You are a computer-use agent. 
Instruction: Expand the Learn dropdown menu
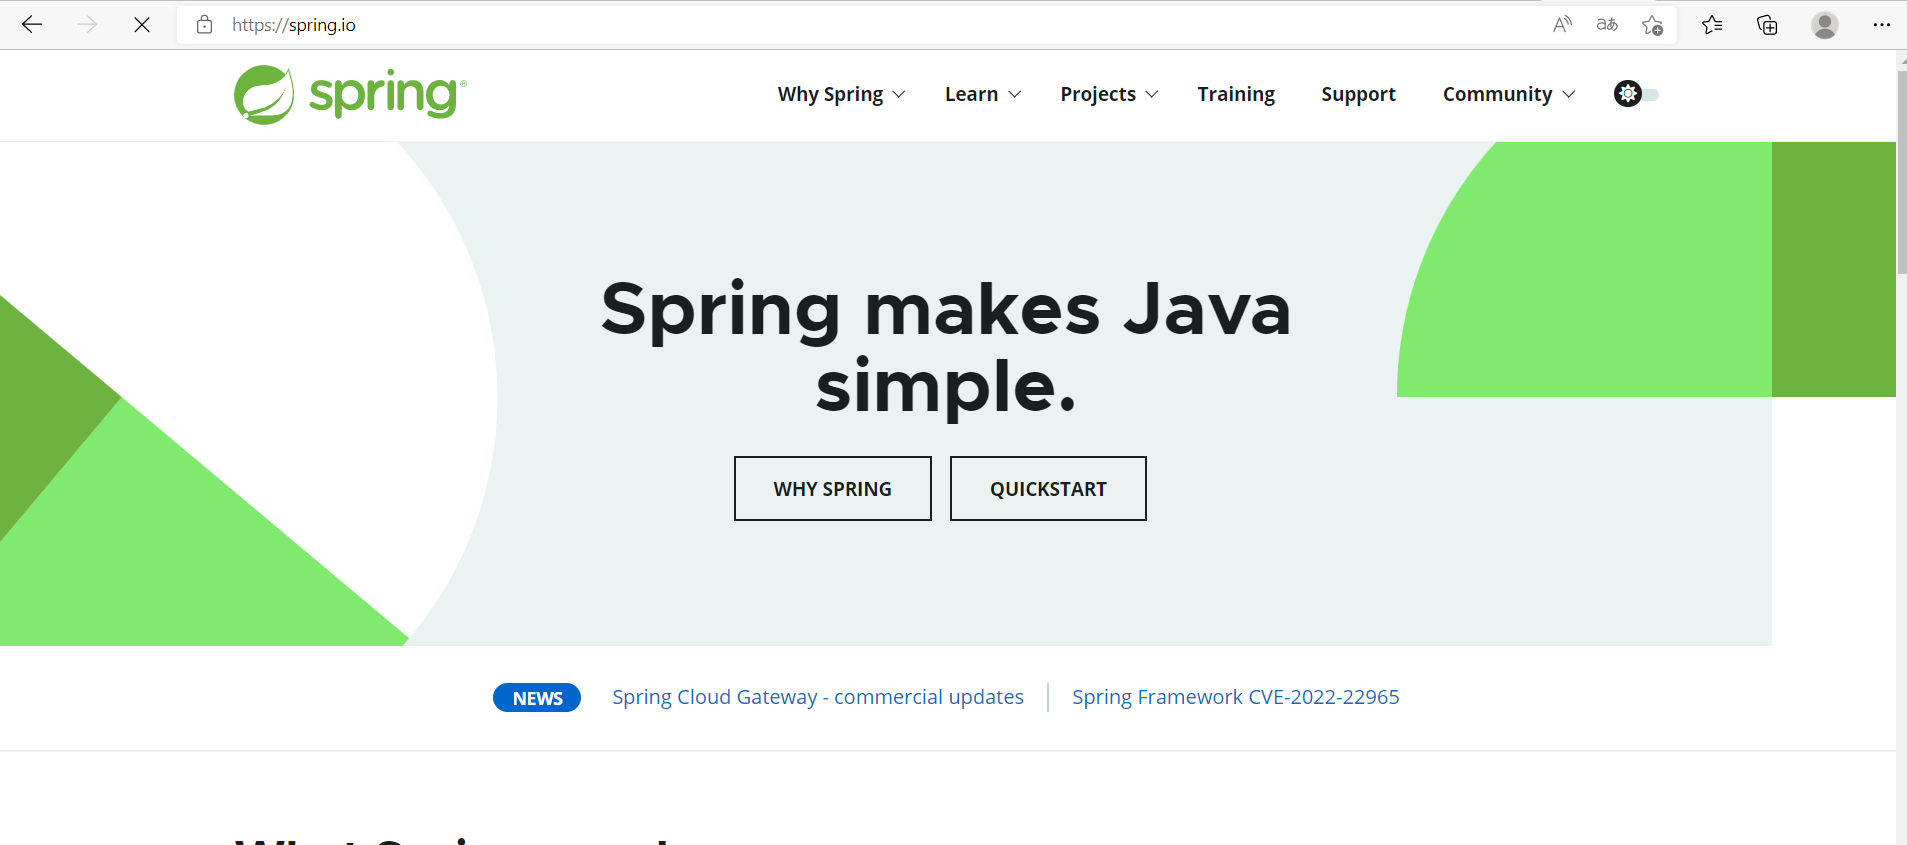[x=983, y=94]
